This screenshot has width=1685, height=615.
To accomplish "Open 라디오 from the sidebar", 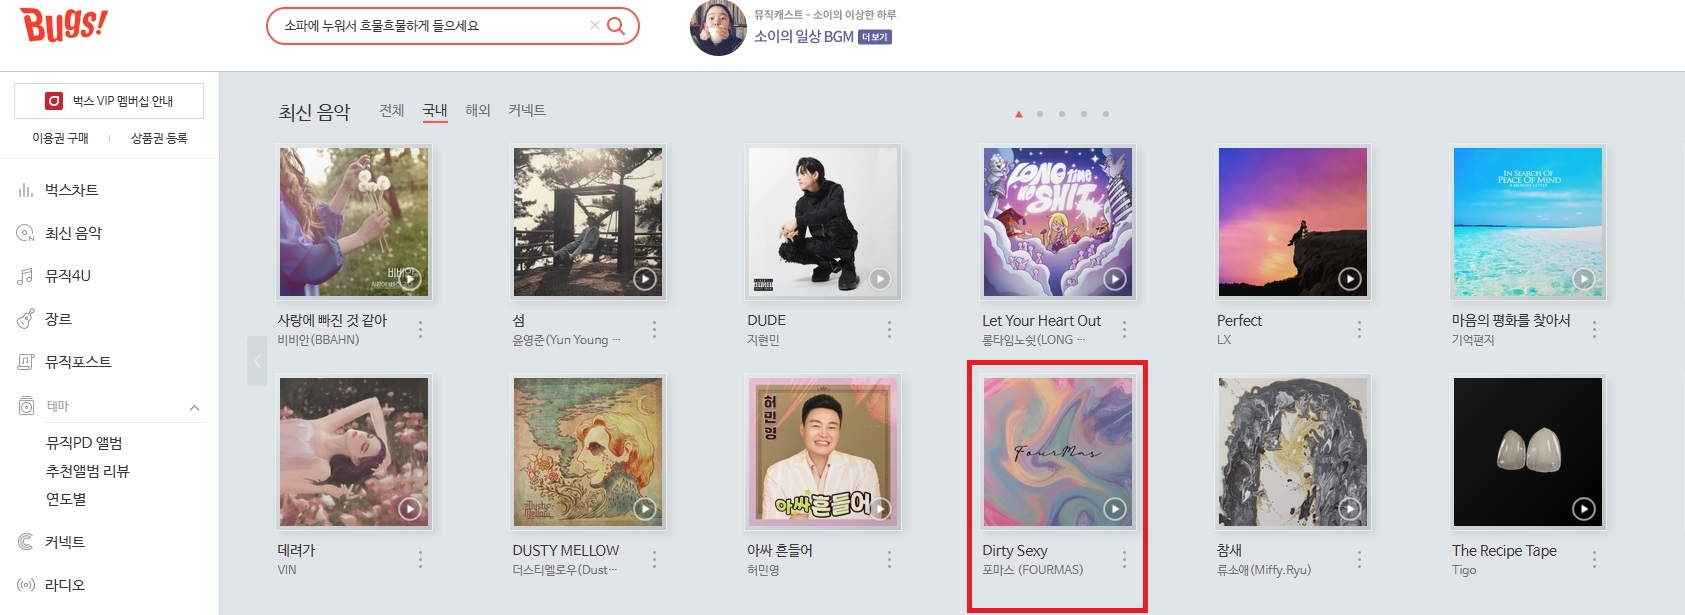I will point(64,585).
